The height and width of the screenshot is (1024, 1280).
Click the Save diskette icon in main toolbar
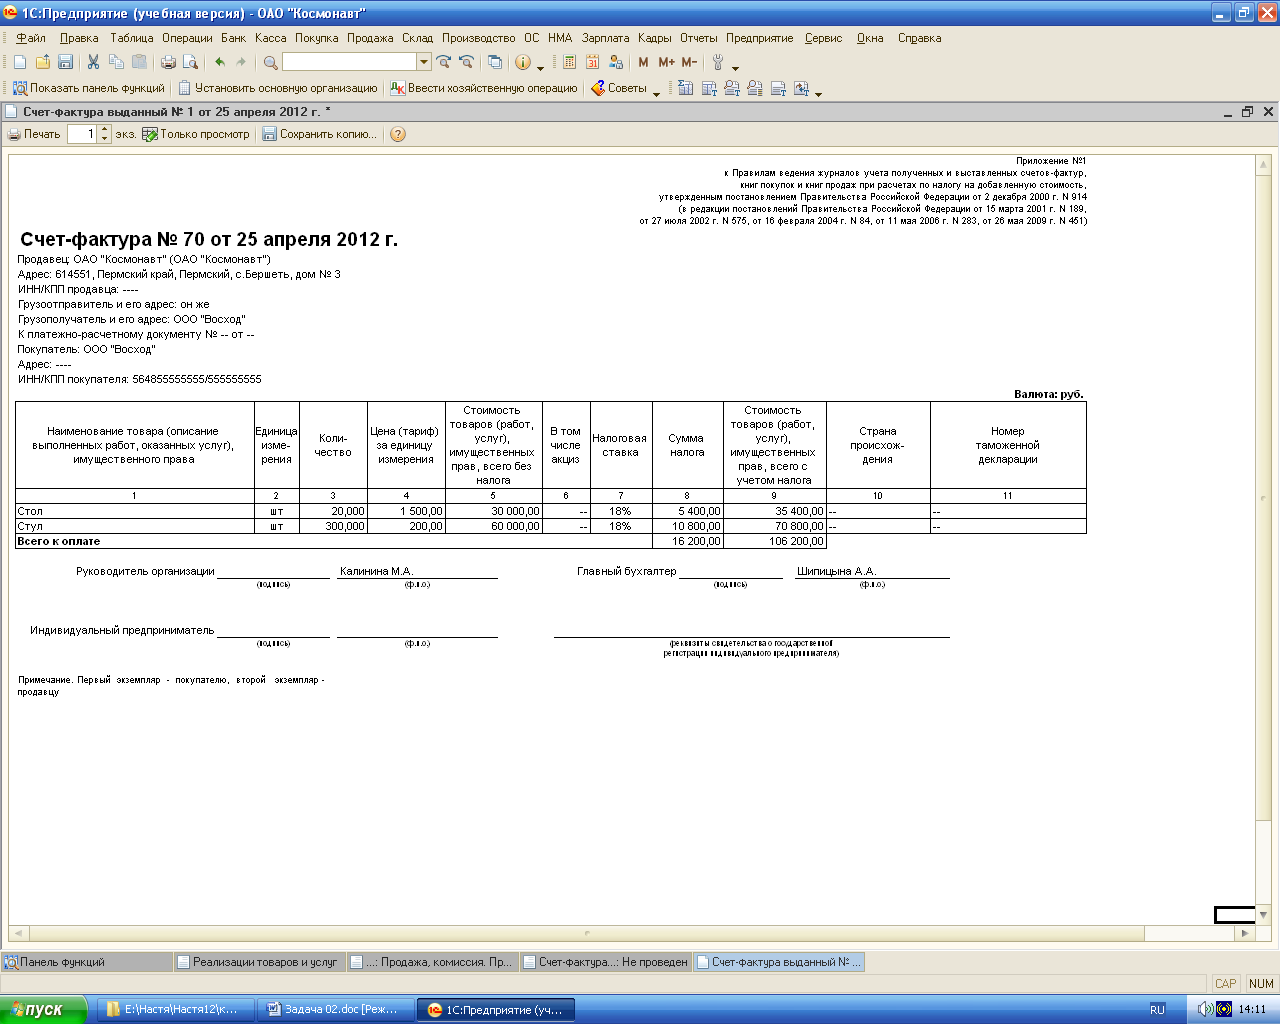point(66,62)
